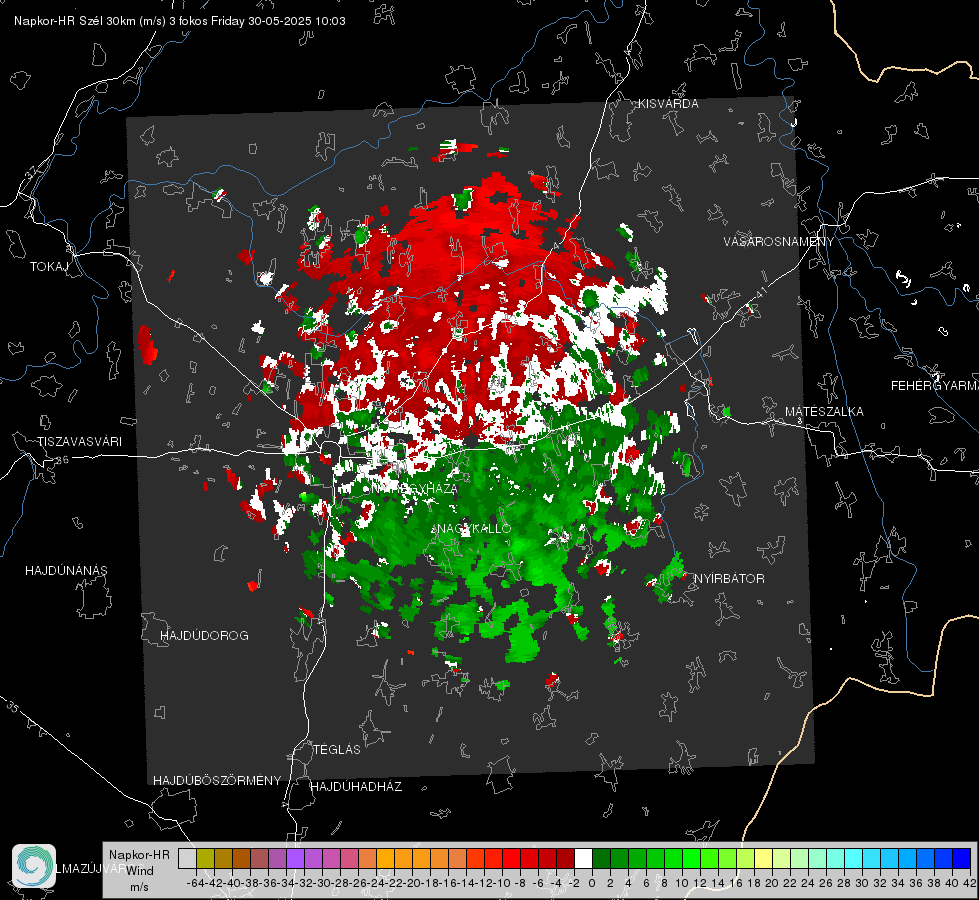This screenshot has height=900, width=979.
Task: Click the 'Wind' legend label
Action: click(x=140, y=870)
